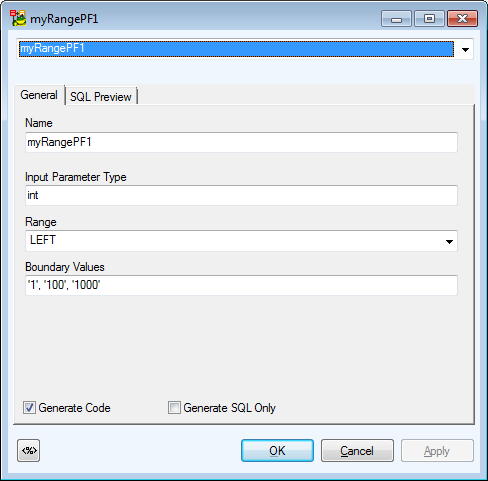The height and width of the screenshot is (481, 488).
Task: Minimize the myRangePF1 dialog window
Action: (x=396, y=19)
